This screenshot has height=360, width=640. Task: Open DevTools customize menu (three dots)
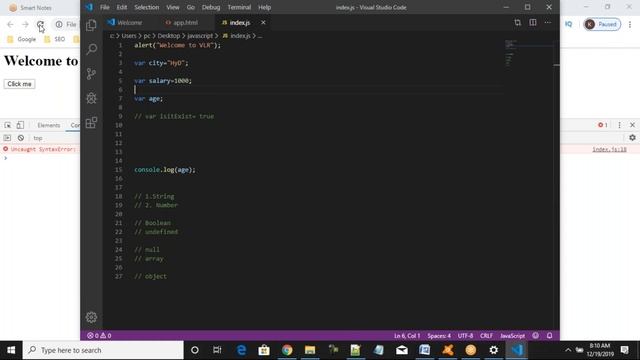[x=619, y=125]
